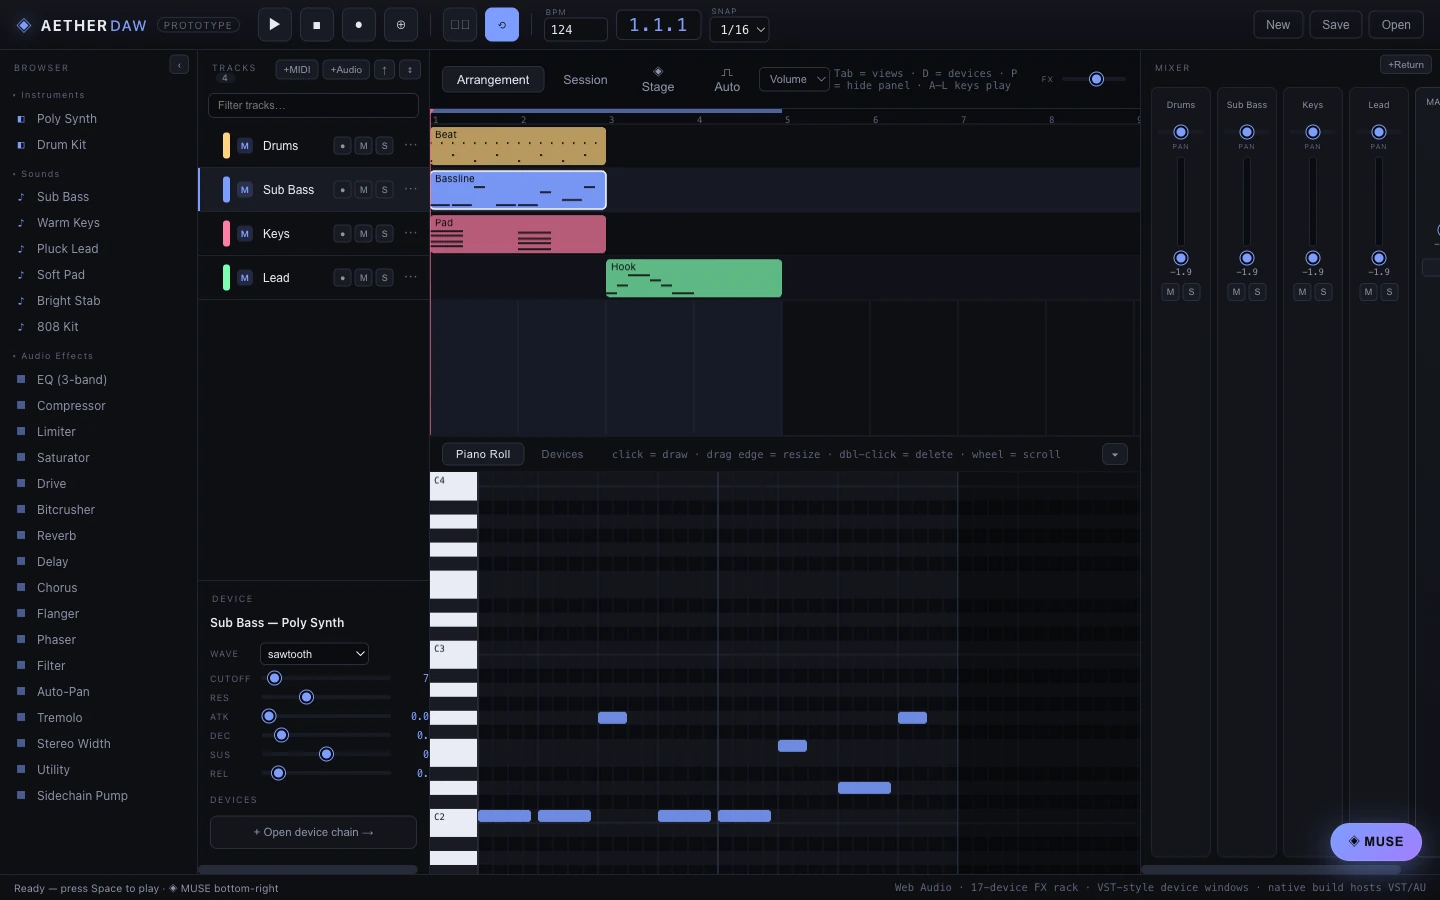Screen dimensions: 1440x900
Task: Open the Sub Bass track more-options menu
Action: (410, 189)
